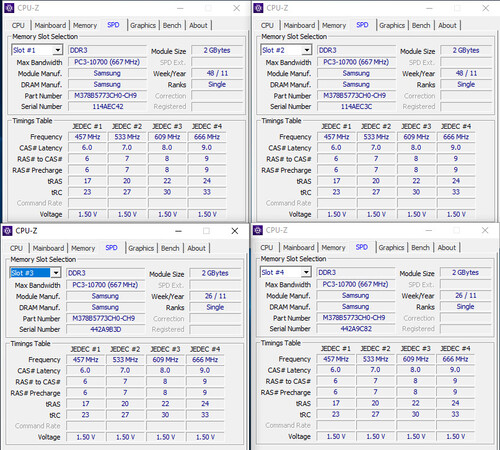500x450 pixels.
Task: Click JEDEC #2 CAS# Latency 7.0 in Slot #3 window
Action: pos(125,370)
